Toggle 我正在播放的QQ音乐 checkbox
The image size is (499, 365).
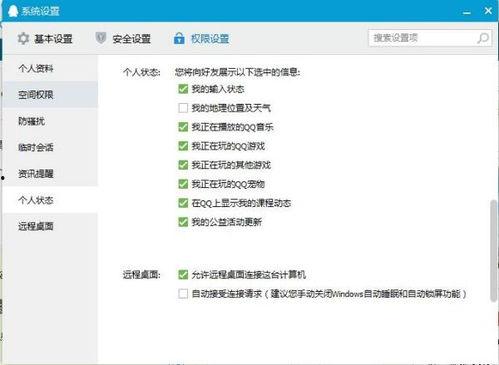click(183, 127)
